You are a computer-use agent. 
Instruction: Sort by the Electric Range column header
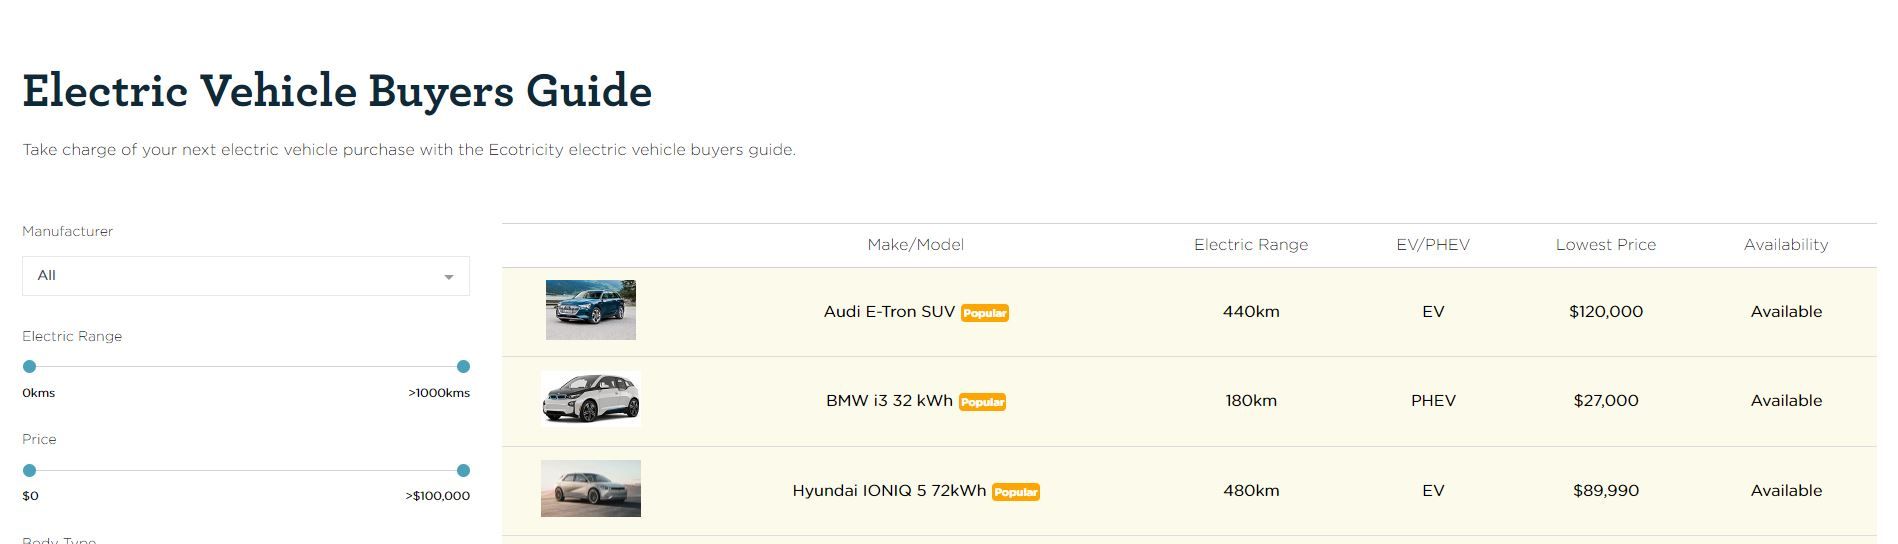(x=1251, y=245)
